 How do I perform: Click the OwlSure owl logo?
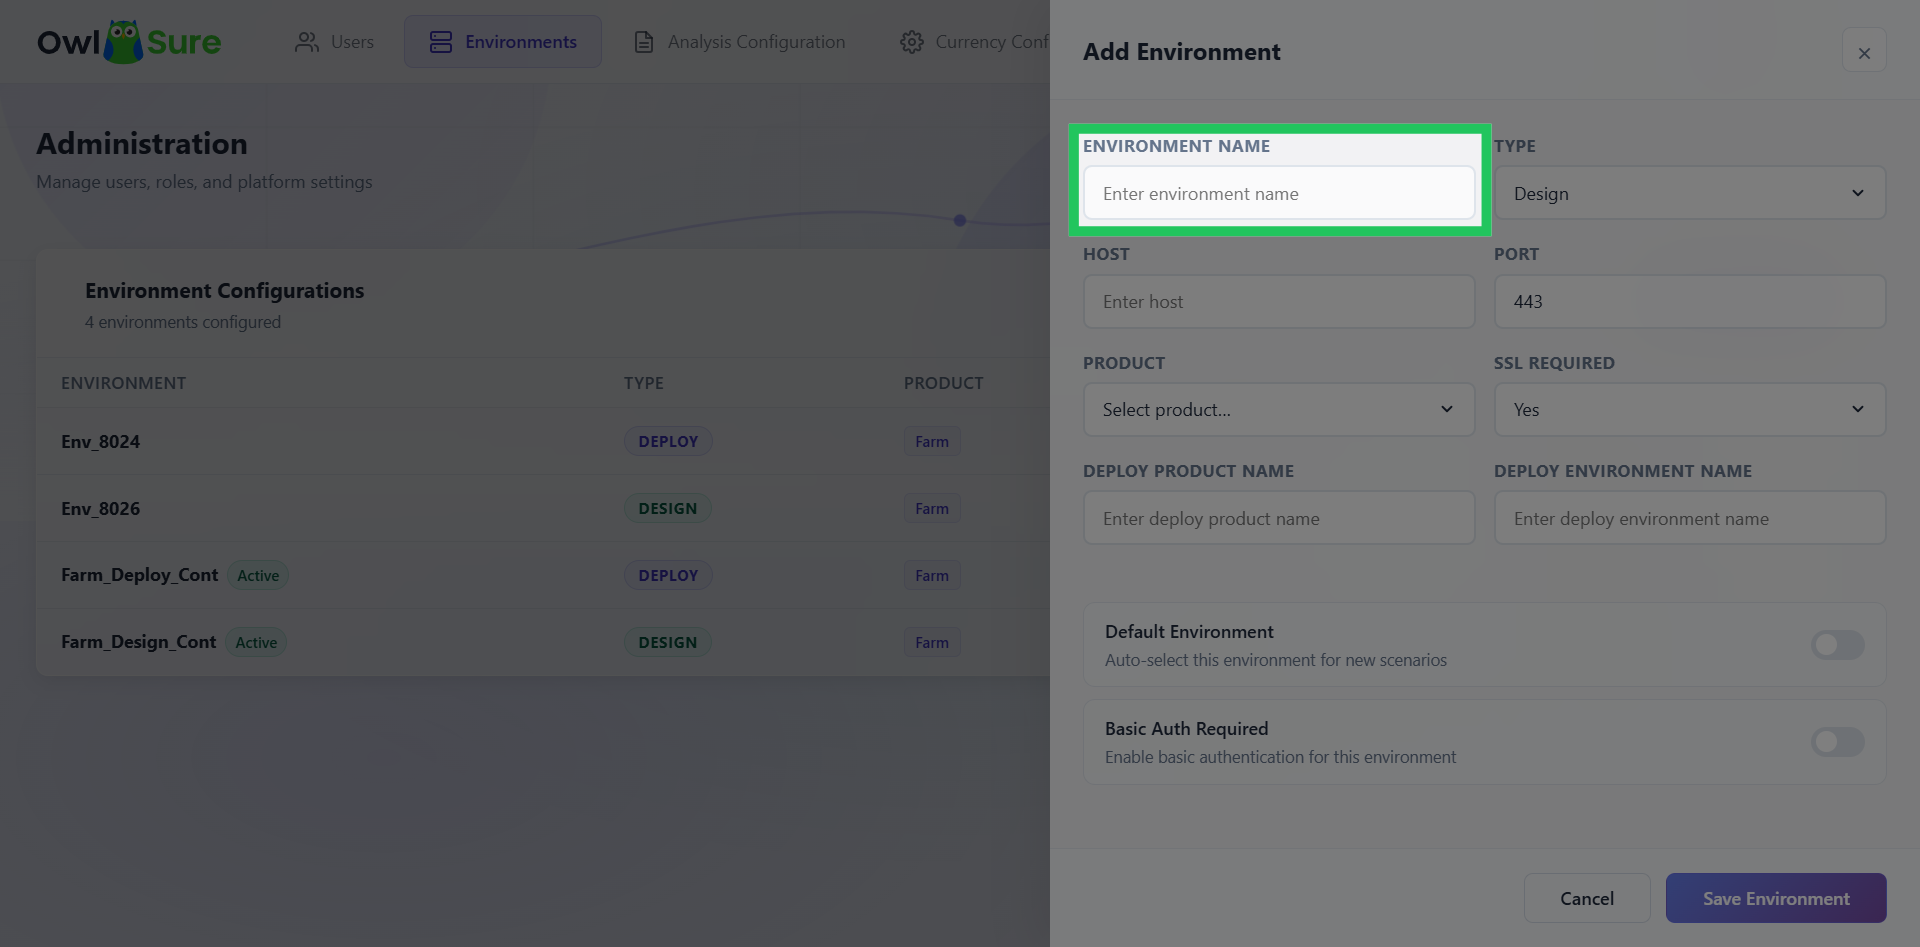pos(129,42)
